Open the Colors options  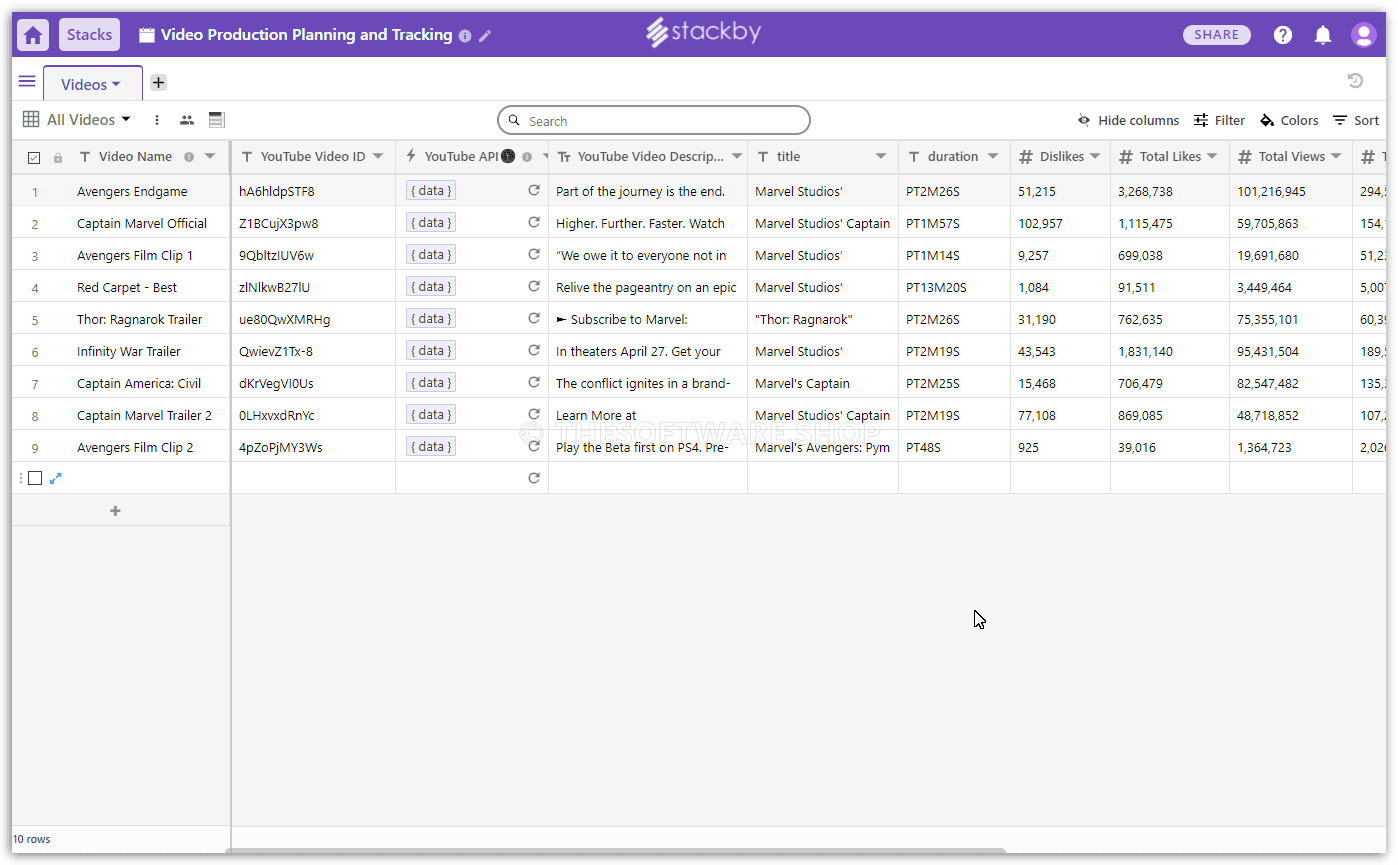[x=1289, y=120]
